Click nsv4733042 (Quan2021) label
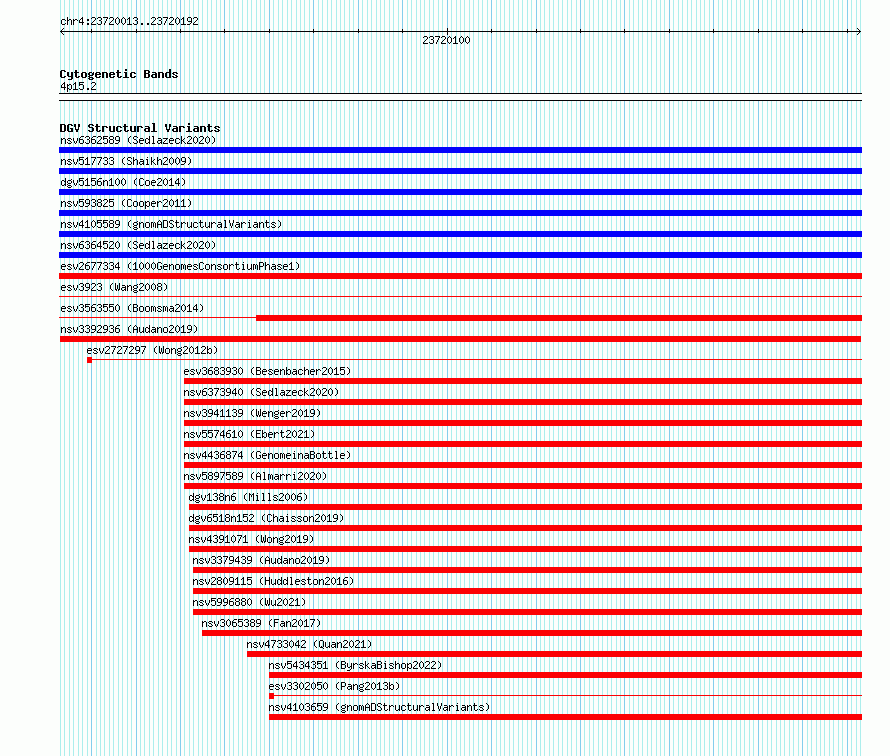The image size is (890, 756). (x=309, y=644)
